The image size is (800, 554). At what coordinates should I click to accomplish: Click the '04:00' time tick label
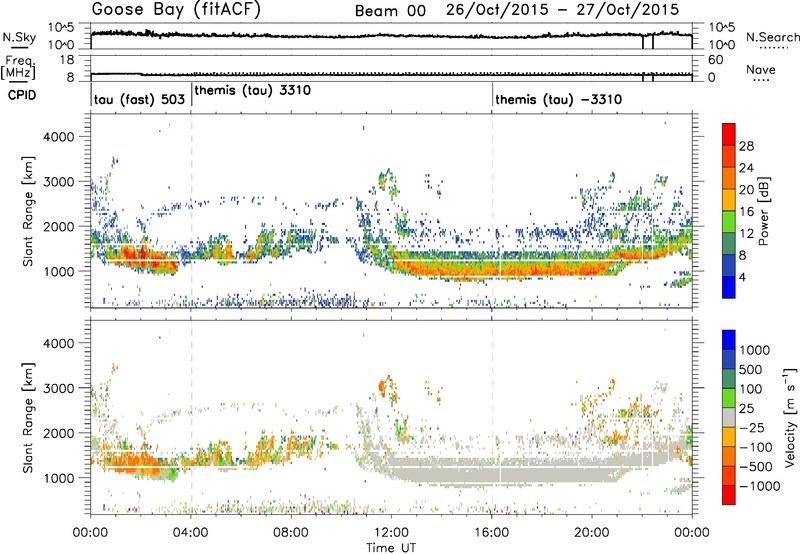(191, 533)
